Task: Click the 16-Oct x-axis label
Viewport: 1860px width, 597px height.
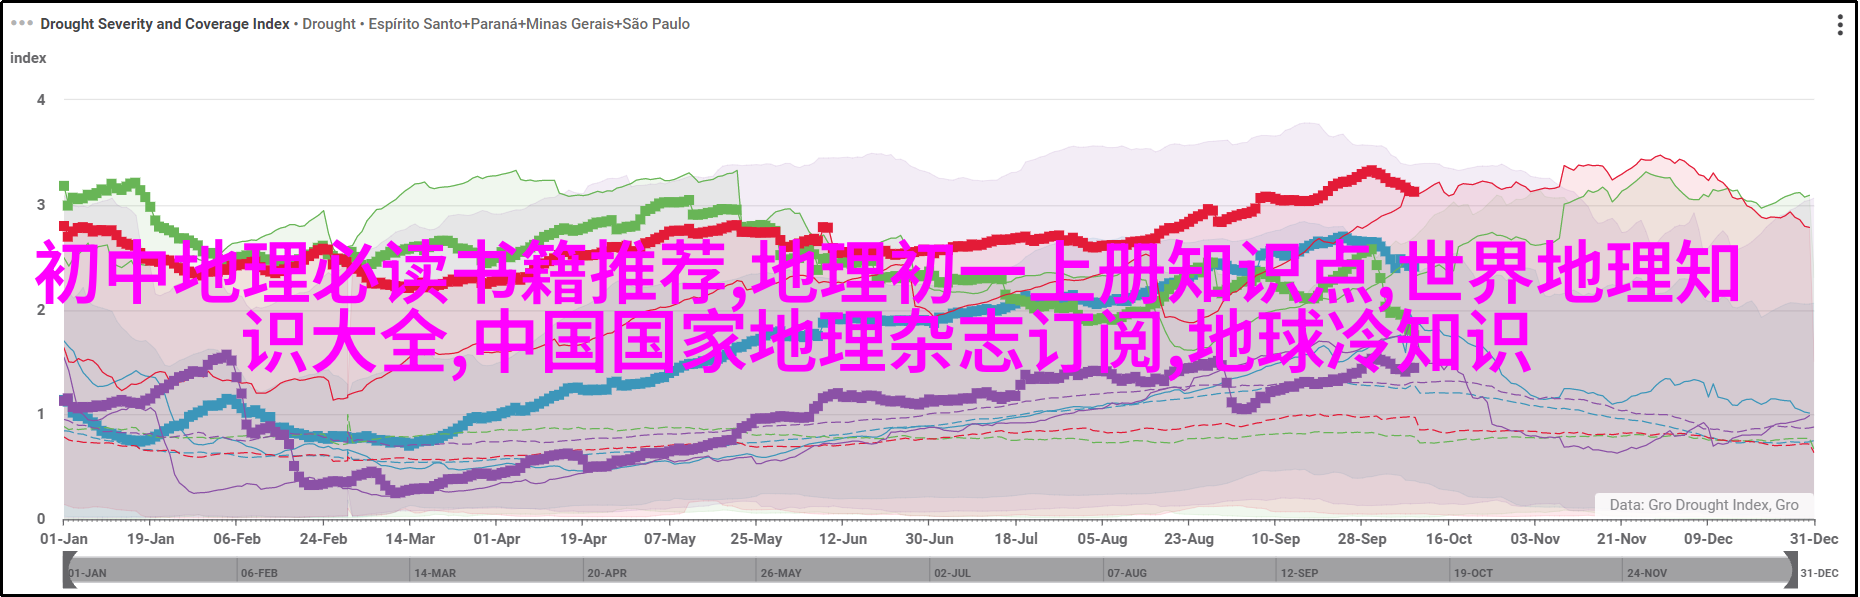Action: (1449, 539)
